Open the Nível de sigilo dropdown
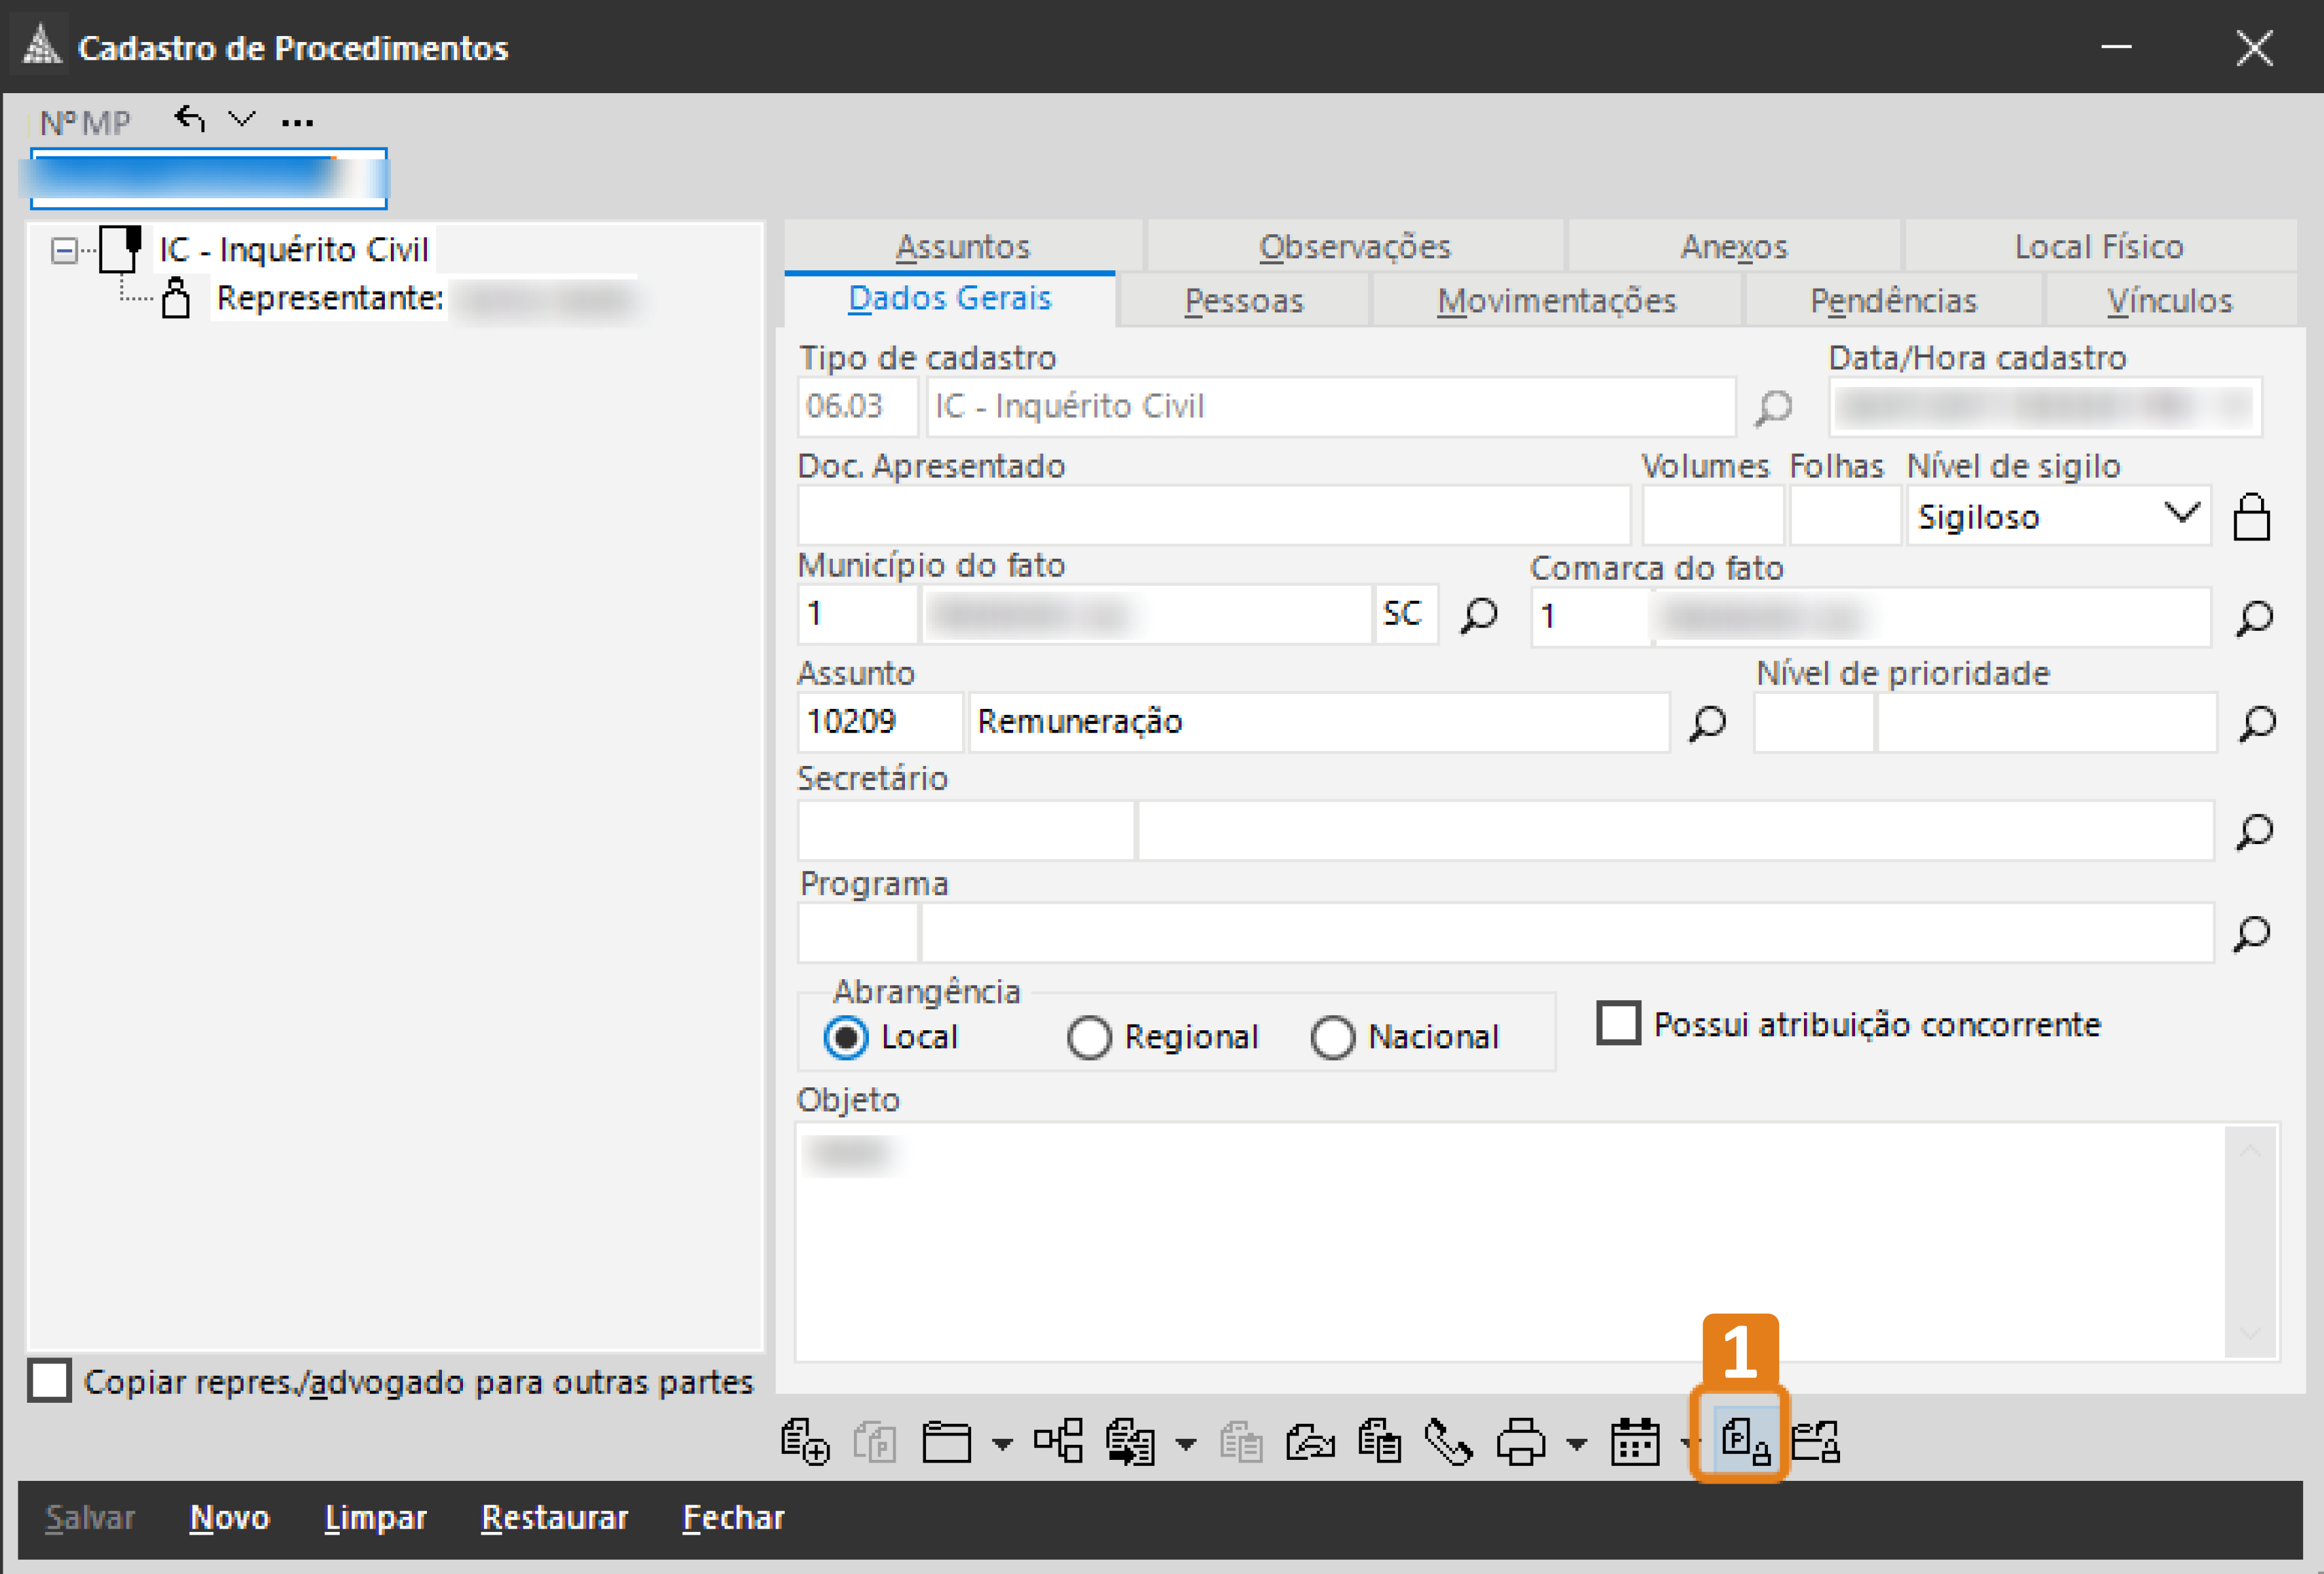This screenshot has height=1574, width=2324. pyautogui.click(x=2180, y=515)
